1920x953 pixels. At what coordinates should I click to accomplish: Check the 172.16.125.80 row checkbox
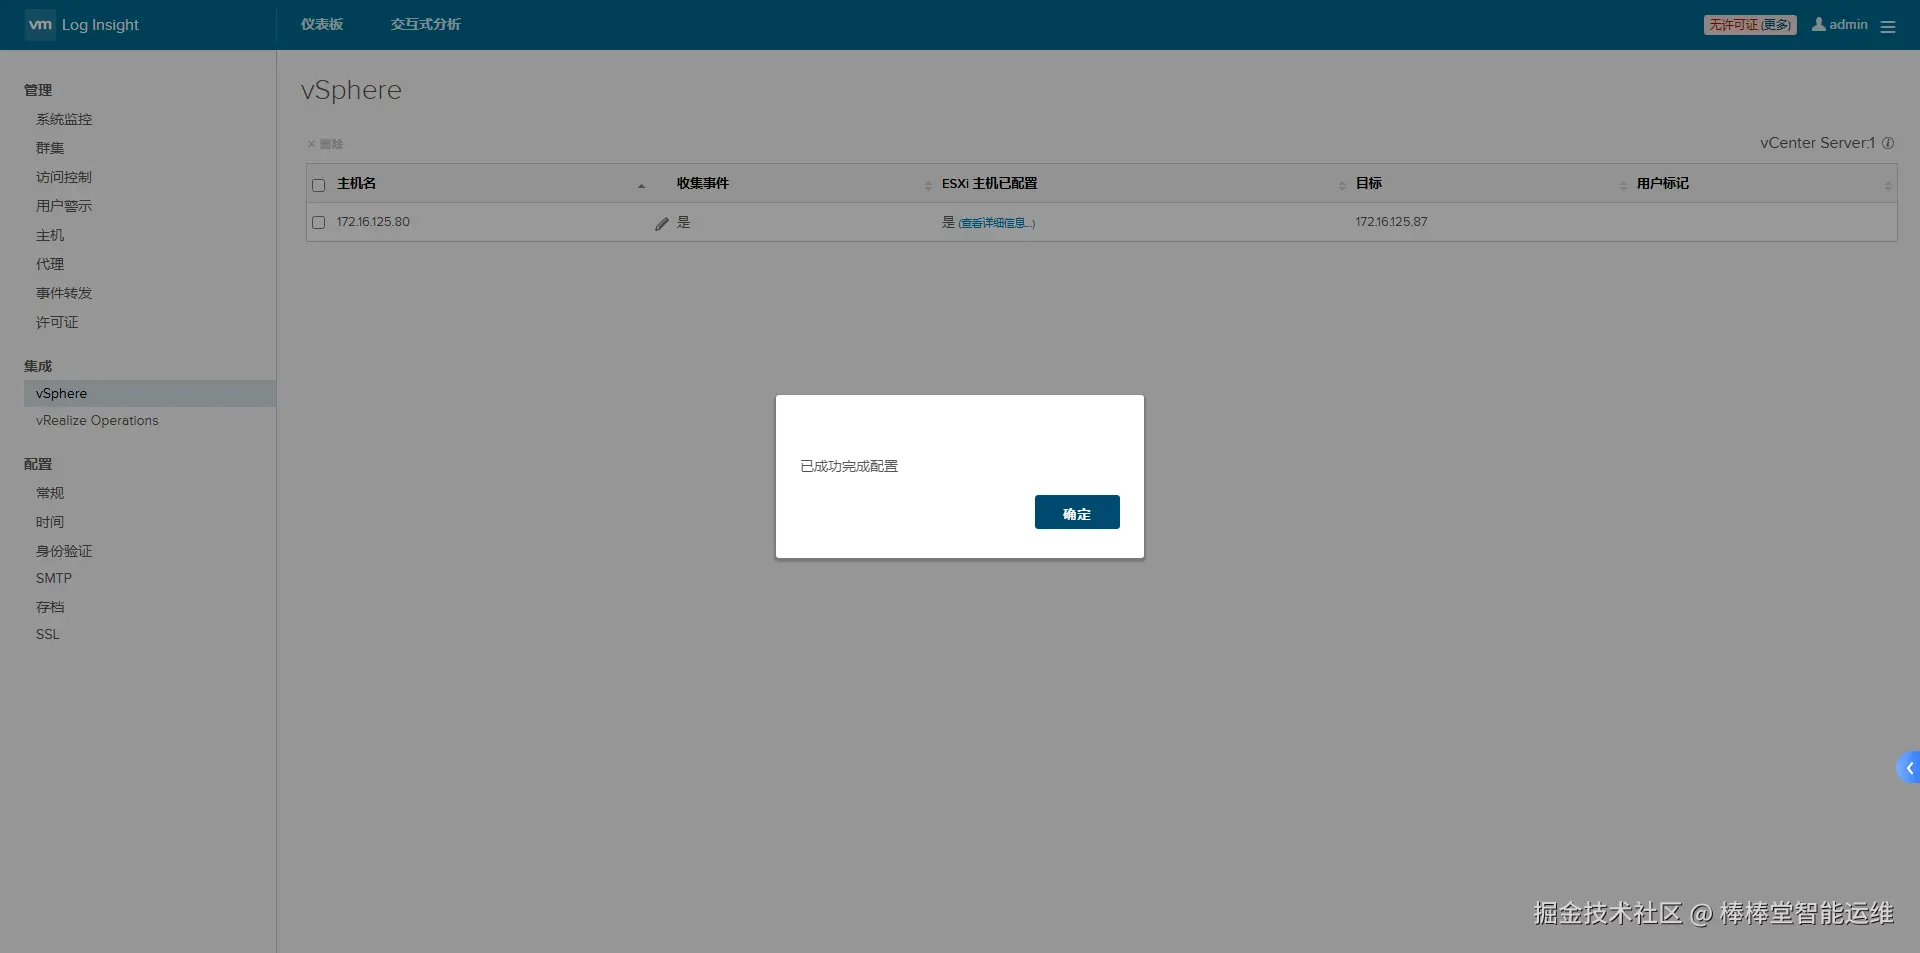tap(319, 222)
